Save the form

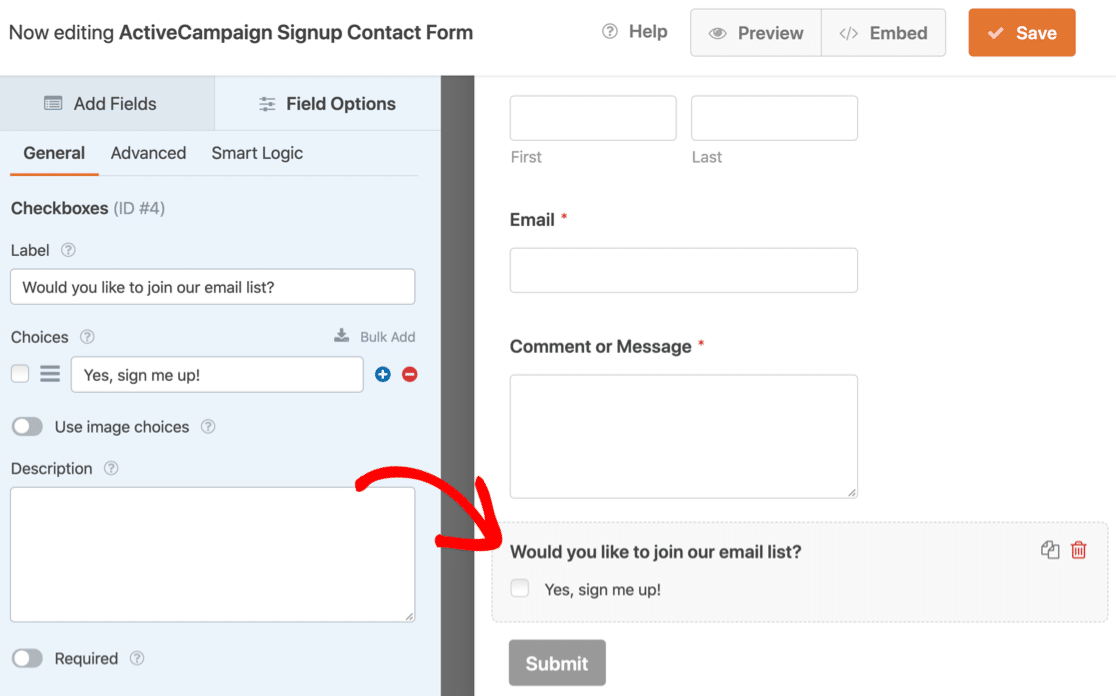coord(1021,33)
